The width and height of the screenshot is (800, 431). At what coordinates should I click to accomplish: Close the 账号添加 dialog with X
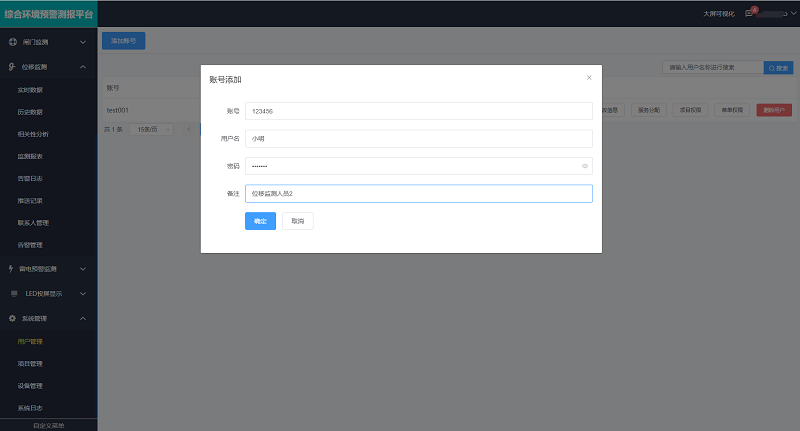point(589,77)
